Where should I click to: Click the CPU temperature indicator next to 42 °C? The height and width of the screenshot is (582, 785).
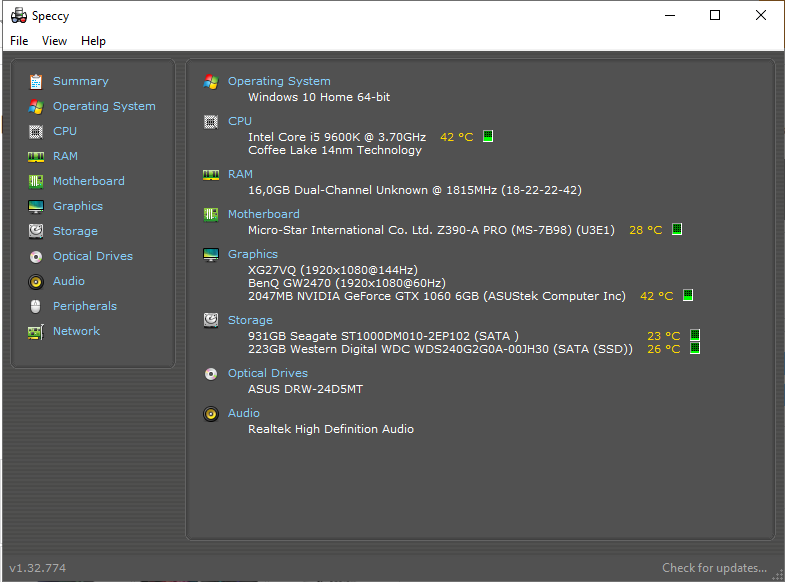coord(488,136)
